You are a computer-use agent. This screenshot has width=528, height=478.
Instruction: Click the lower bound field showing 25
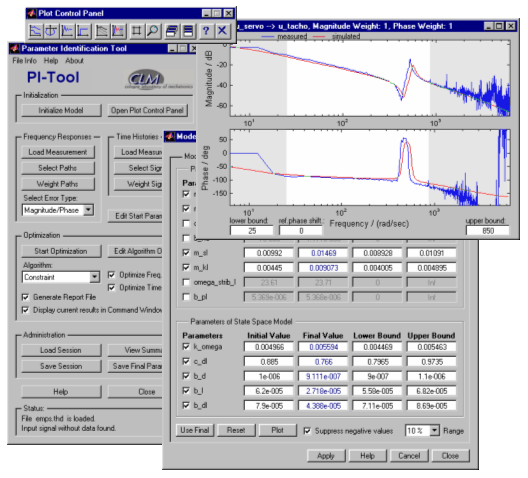click(x=252, y=231)
